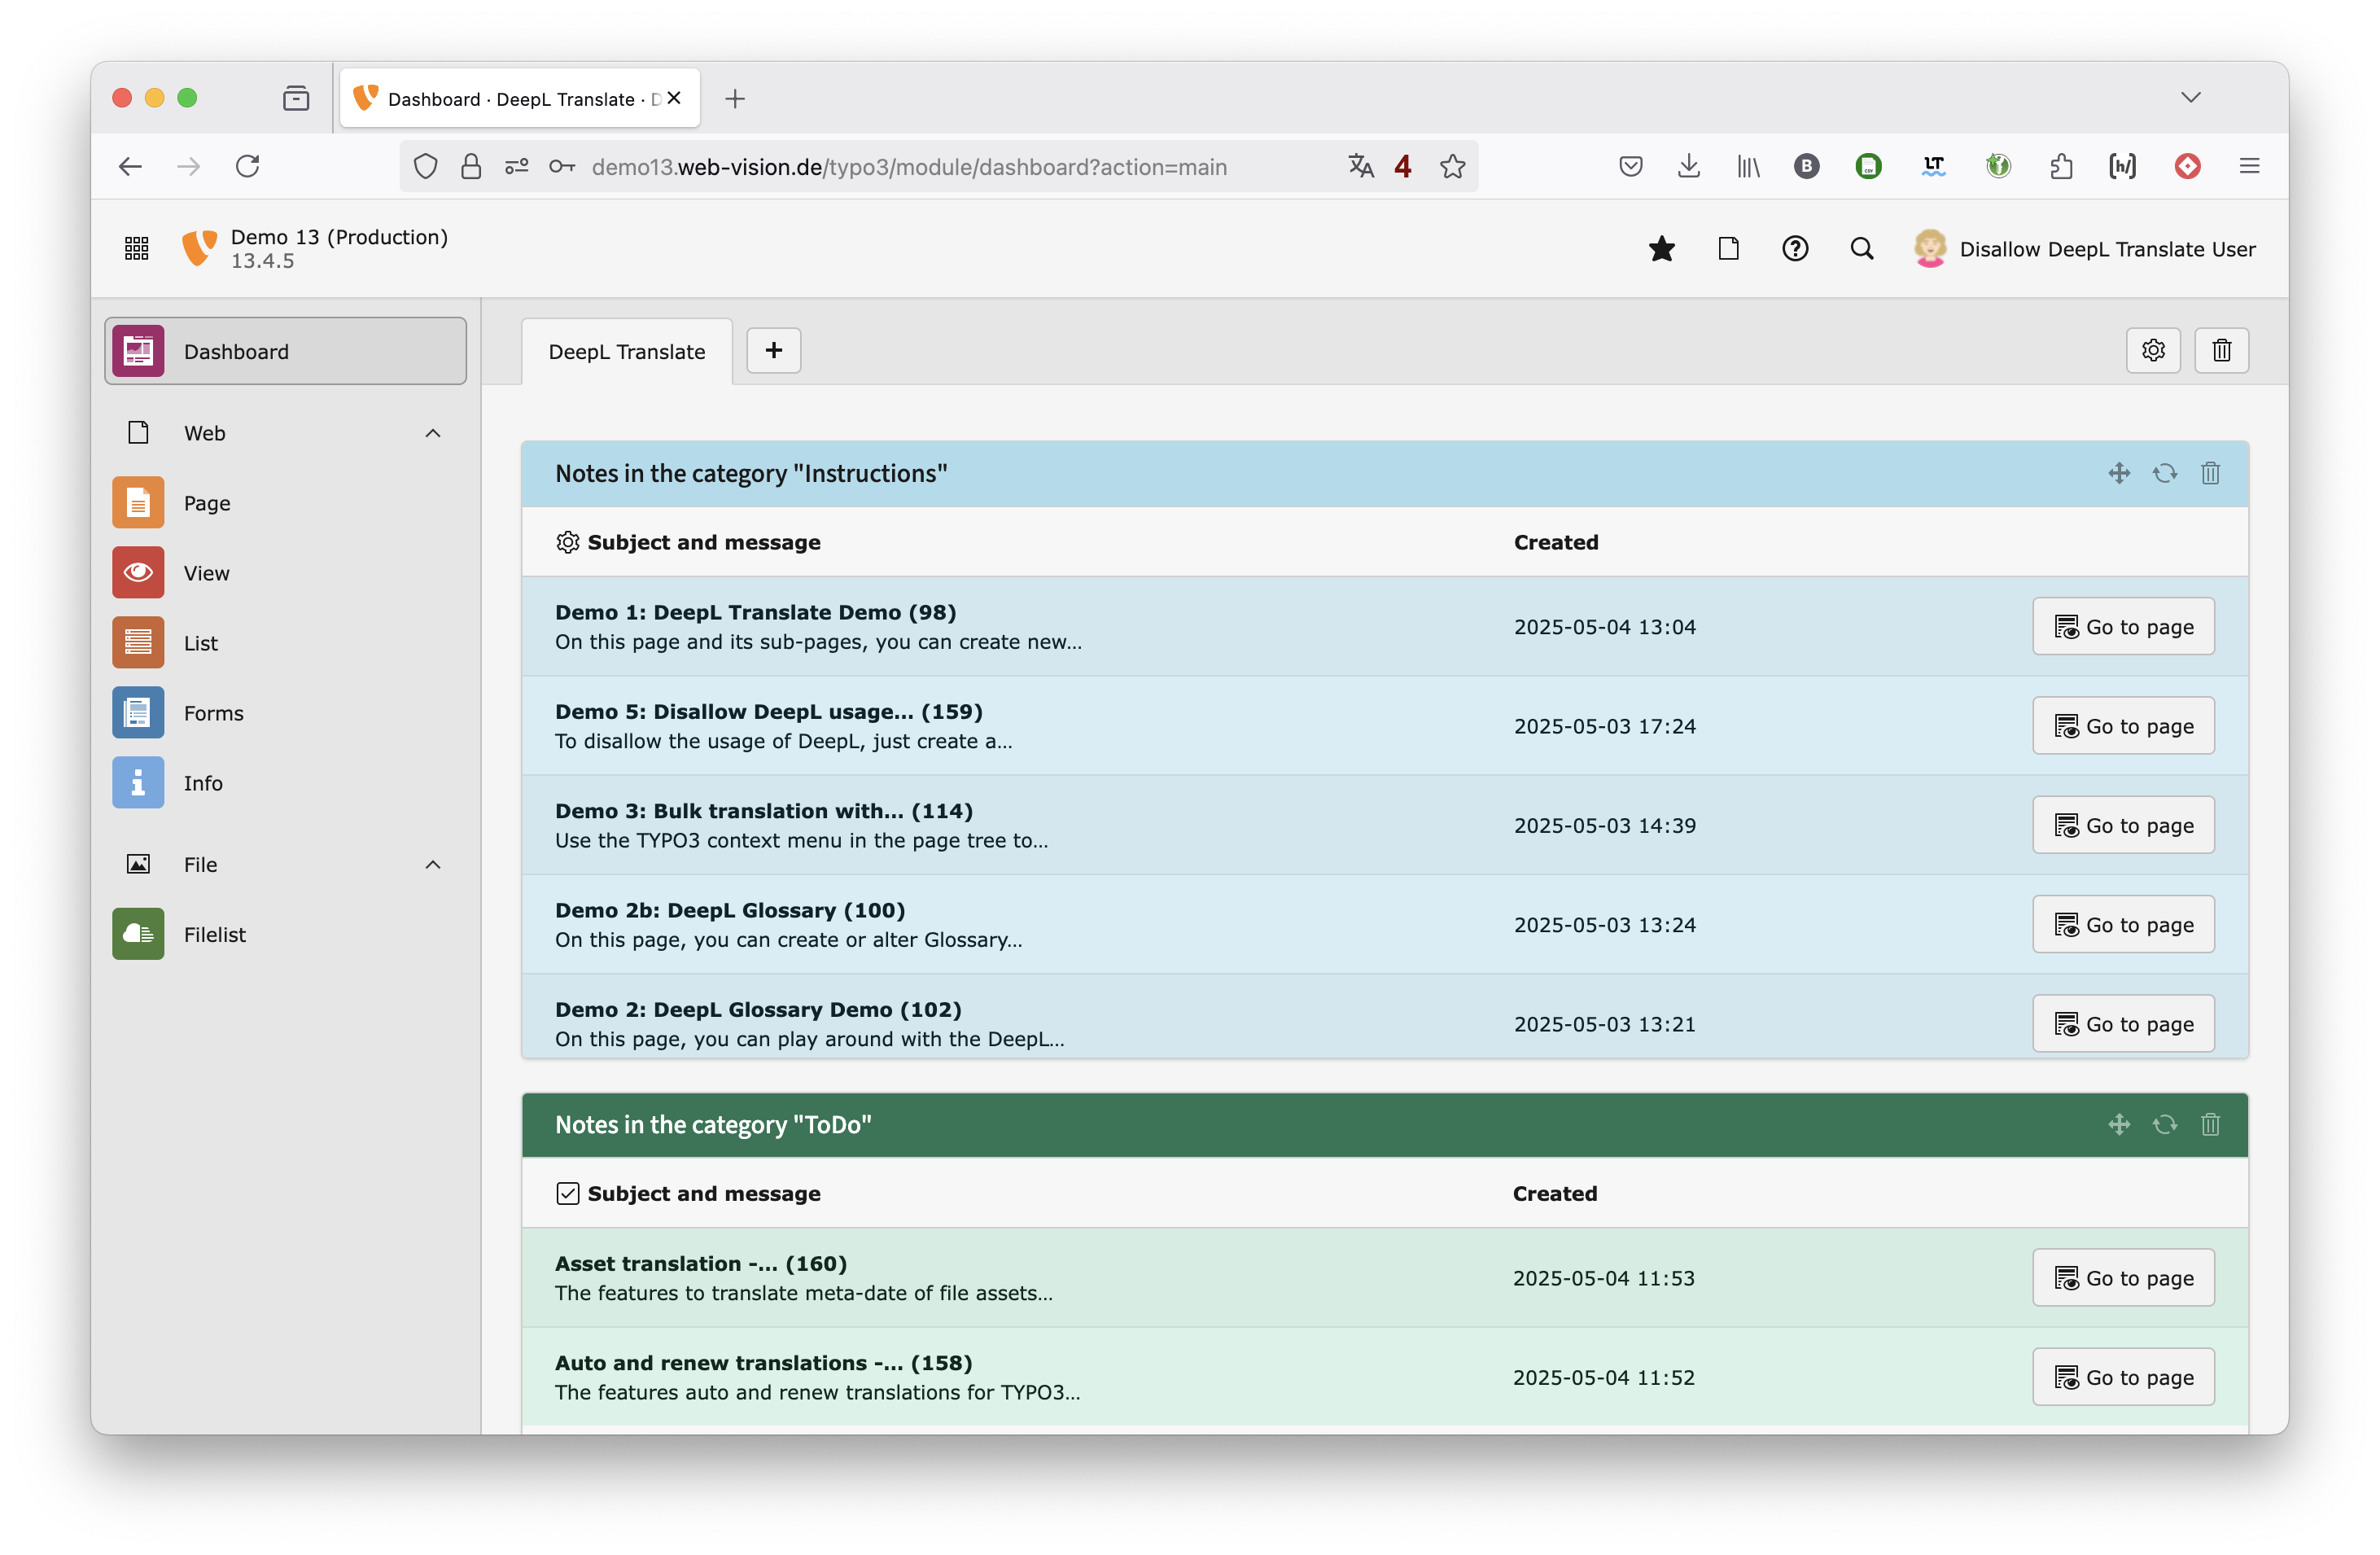Image resolution: width=2380 pixels, height=1555 pixels.
Task: Open the list all tabs dropdown chevron
Action: 2191,97
